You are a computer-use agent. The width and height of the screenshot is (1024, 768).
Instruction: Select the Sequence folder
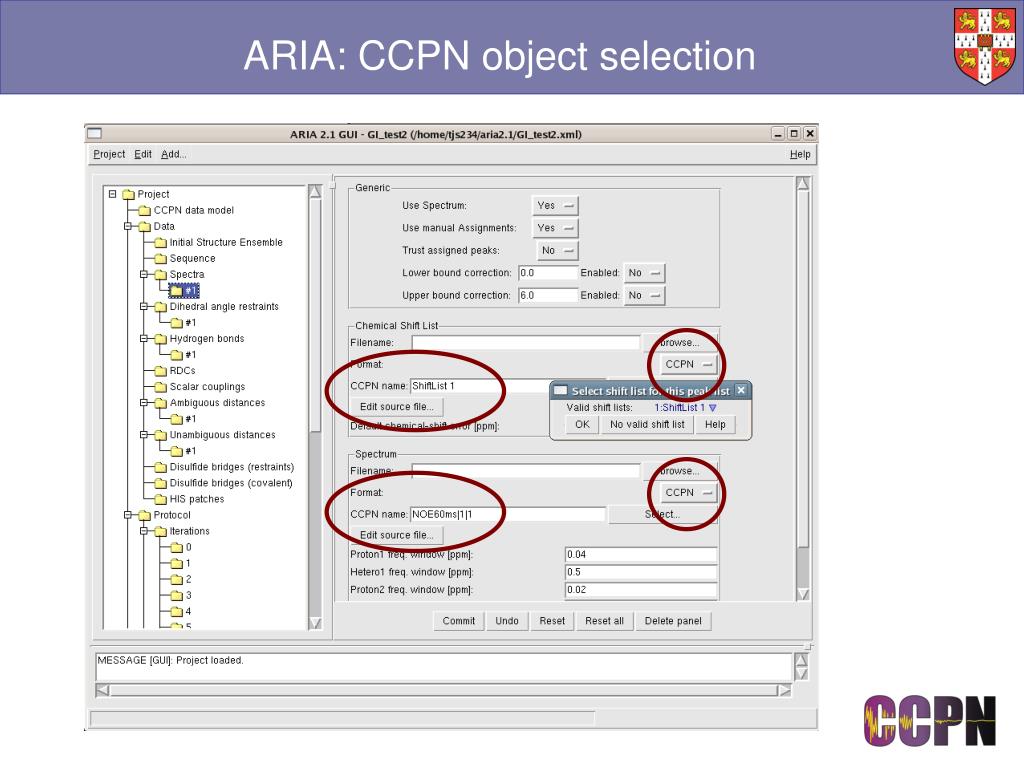[185, 259]
